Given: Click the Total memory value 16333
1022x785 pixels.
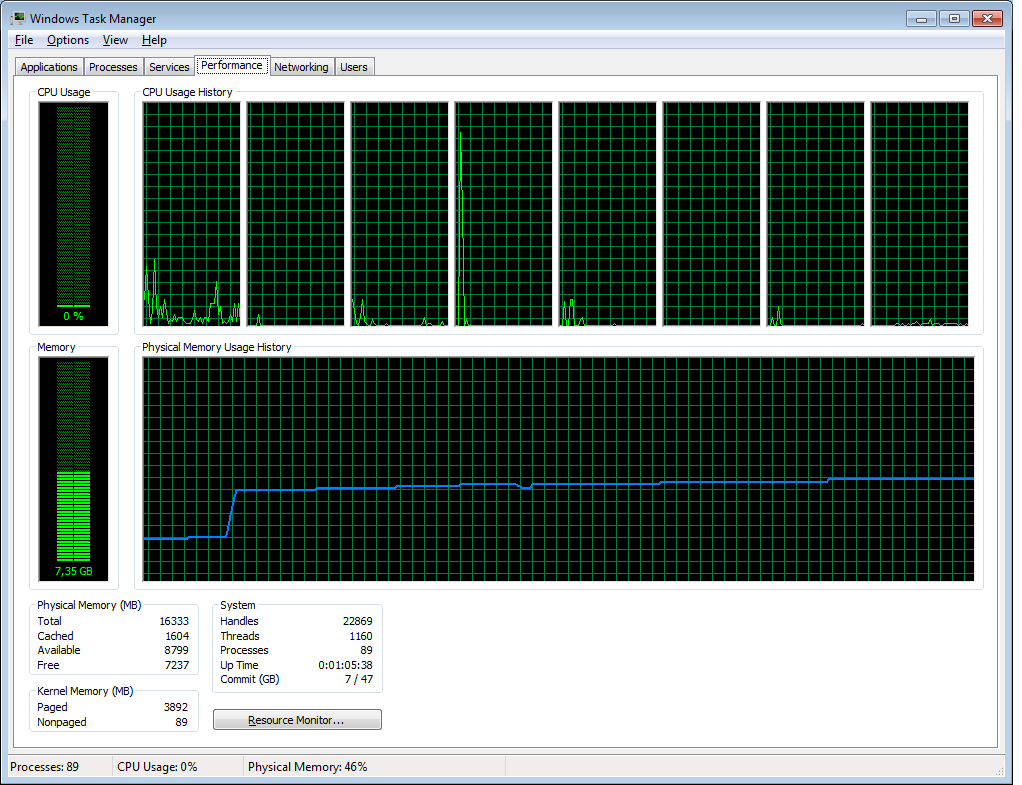Looking at the screenshot, I should click(x=174, y=621).
